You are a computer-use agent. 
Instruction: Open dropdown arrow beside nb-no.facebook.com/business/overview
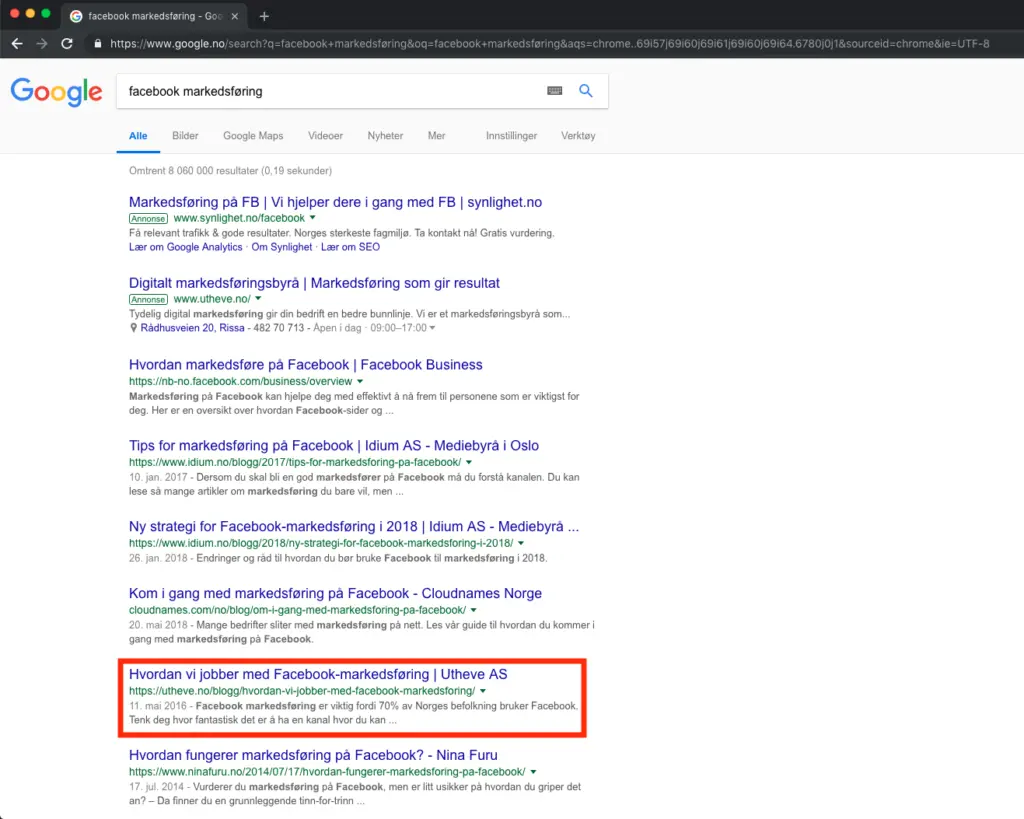pyautogui.click(x=360, y=381)
